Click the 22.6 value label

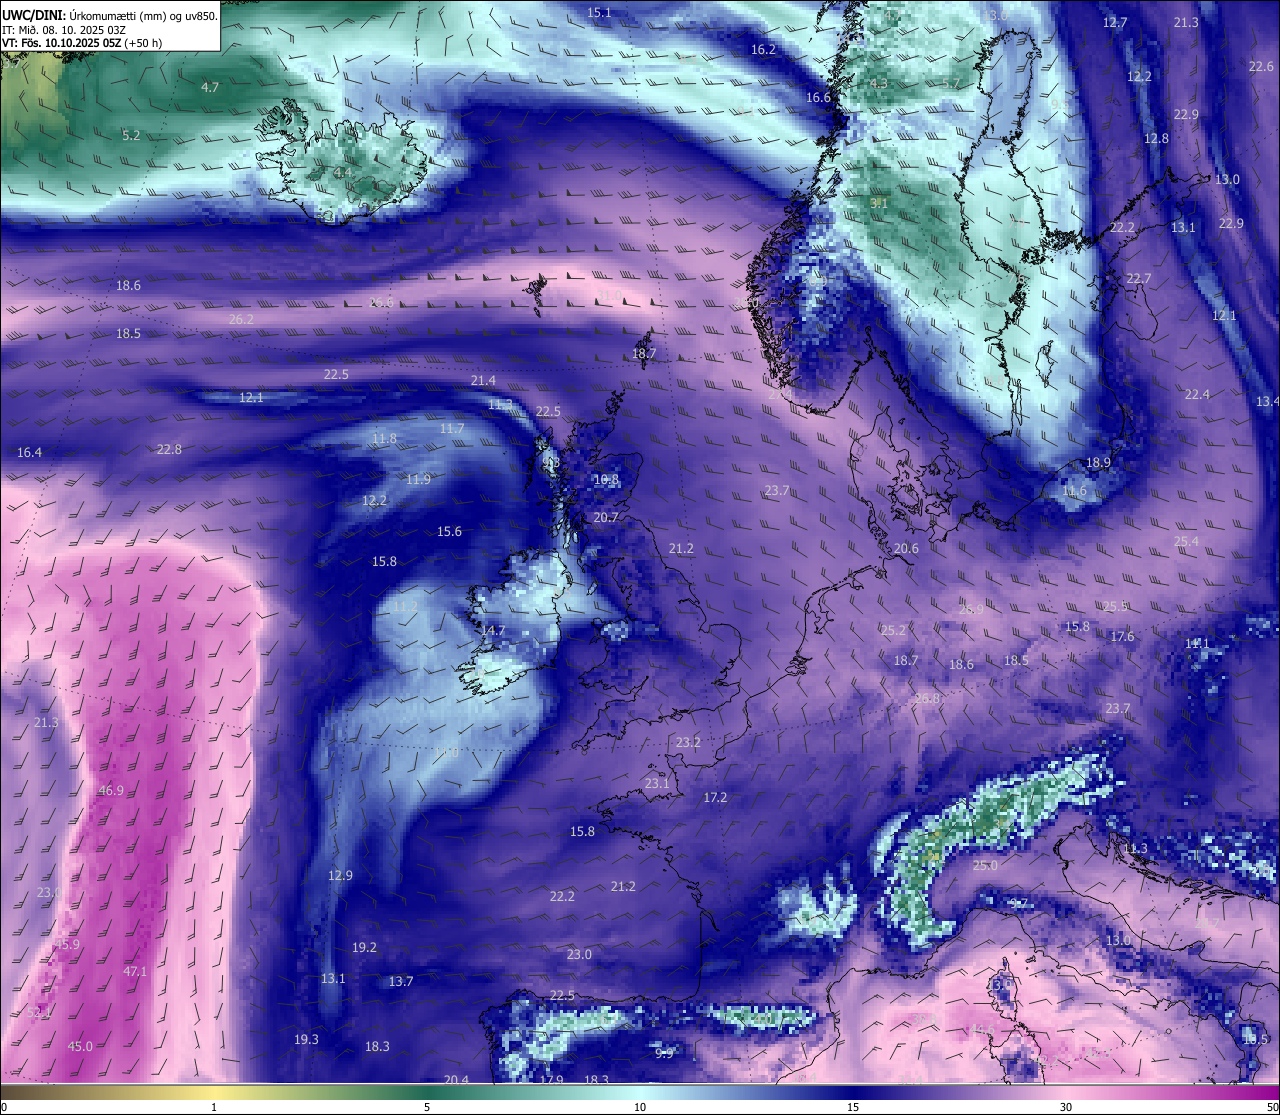[1261, 66]
